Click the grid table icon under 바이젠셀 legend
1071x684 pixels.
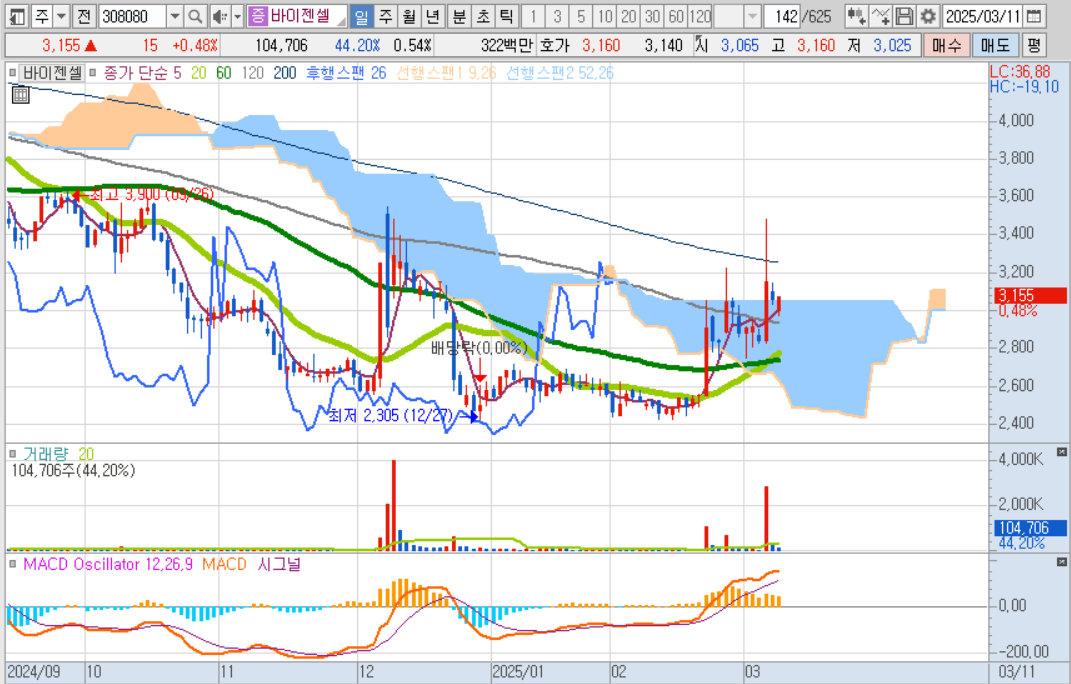pos(20,95)
